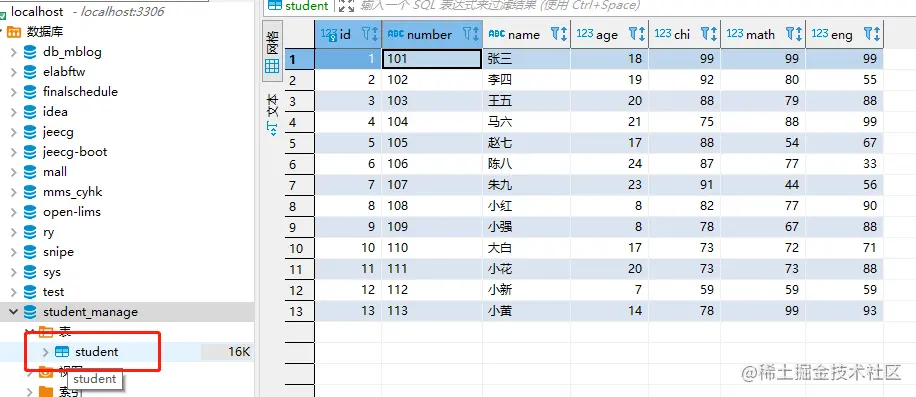The image size is (916, 397).
Task: Open filter/sort menu for name column
Action: 559,34
